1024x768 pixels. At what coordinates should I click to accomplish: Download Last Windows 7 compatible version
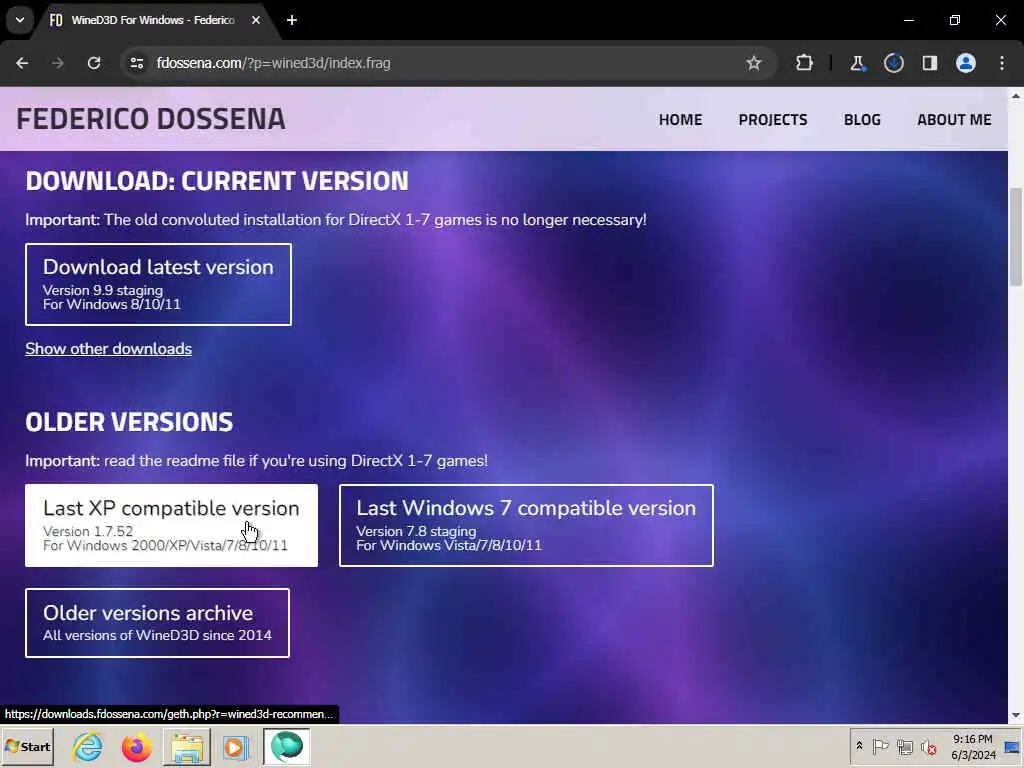(526, 526)
